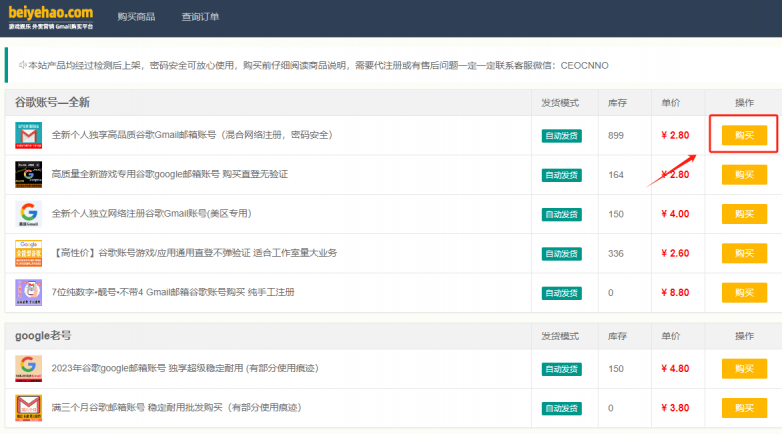Image resolution: width=782 pixels, height=434 pixels.
Task: Click the beiyehao.com site logo
Action: (51, 17)
